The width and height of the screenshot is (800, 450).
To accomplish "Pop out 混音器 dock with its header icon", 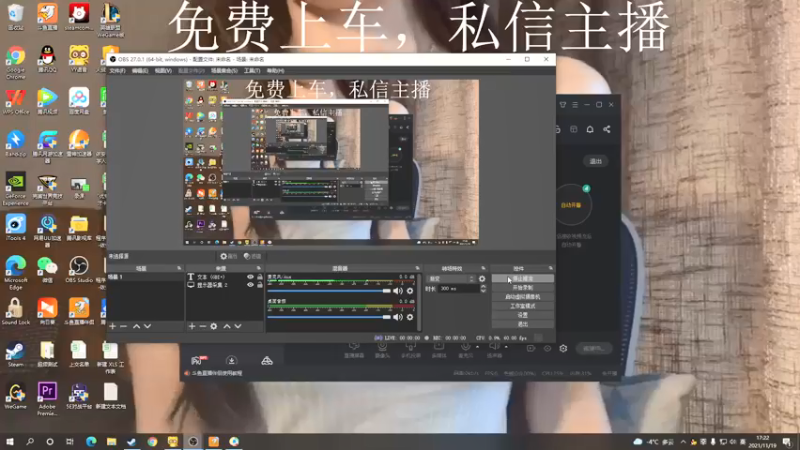I will click(x=417, y=268).
